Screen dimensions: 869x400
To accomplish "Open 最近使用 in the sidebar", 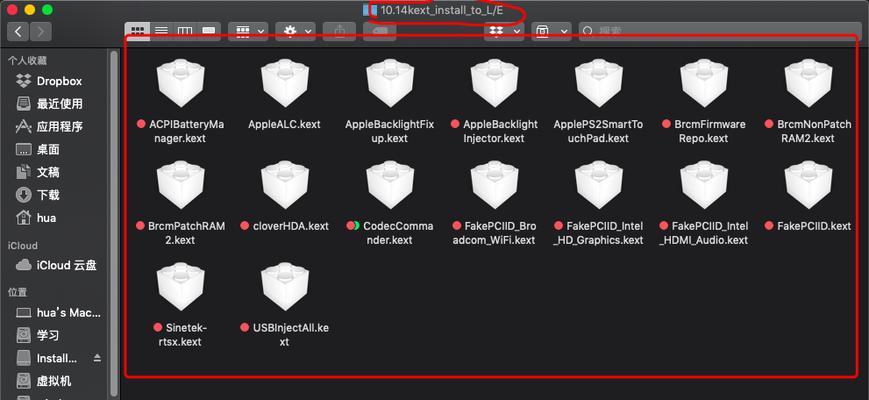I will [58, 104].
